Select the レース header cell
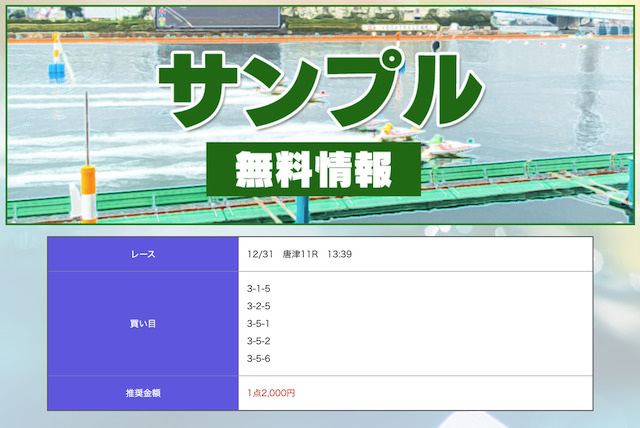The width and height of the screenshot is (640, 428). point(143,254)
